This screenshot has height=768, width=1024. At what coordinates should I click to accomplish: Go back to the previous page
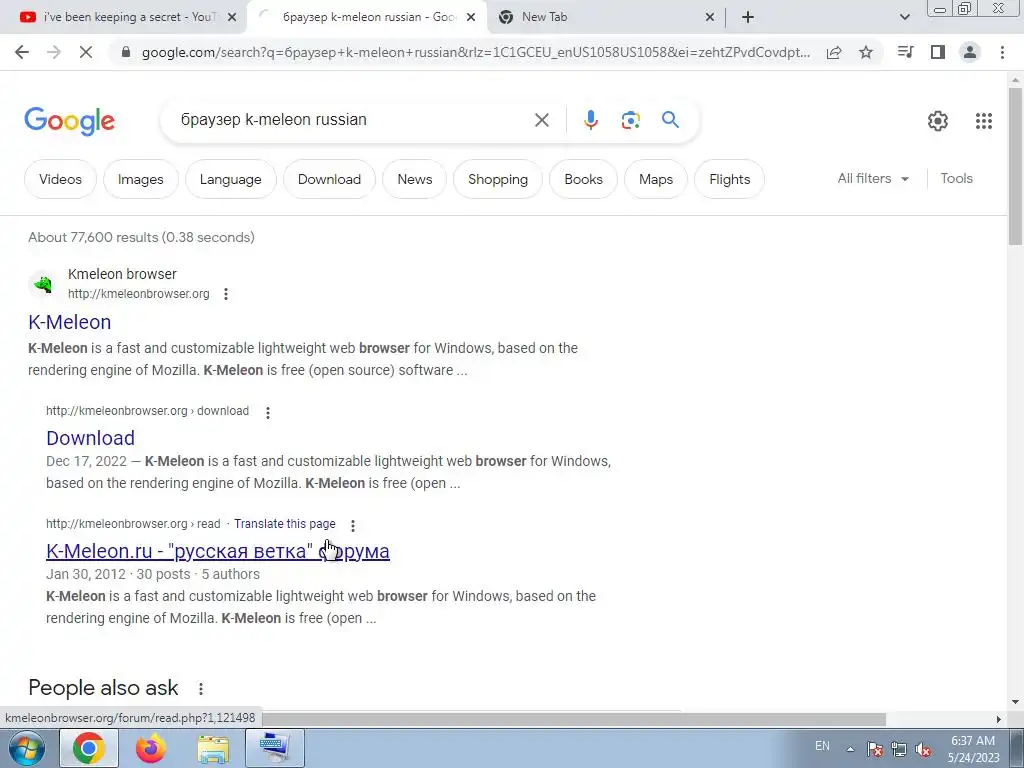pyautogui.click(x=22, y=52)
